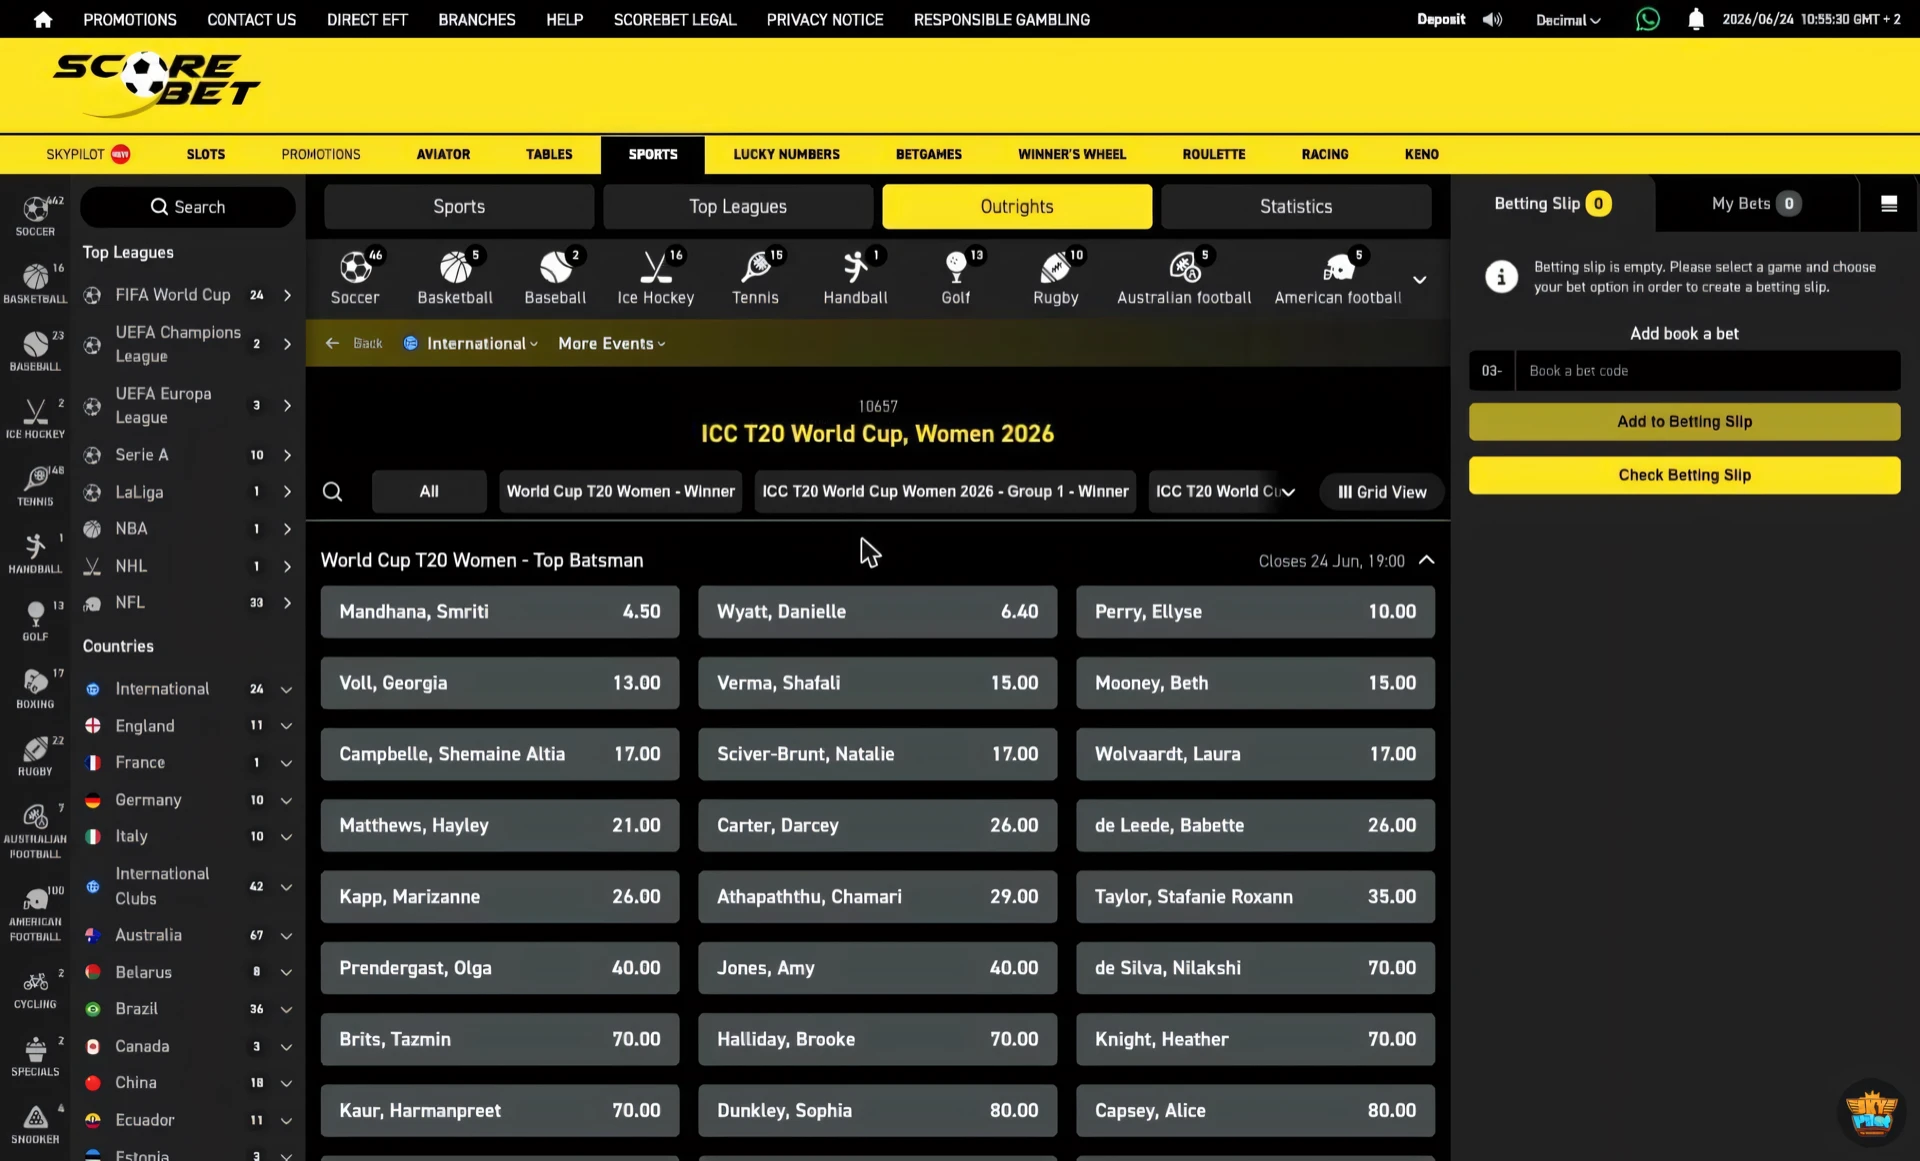Select Ice Hockey in left sidebar
1920x1161 pixels.
click(x=35, y=418)
